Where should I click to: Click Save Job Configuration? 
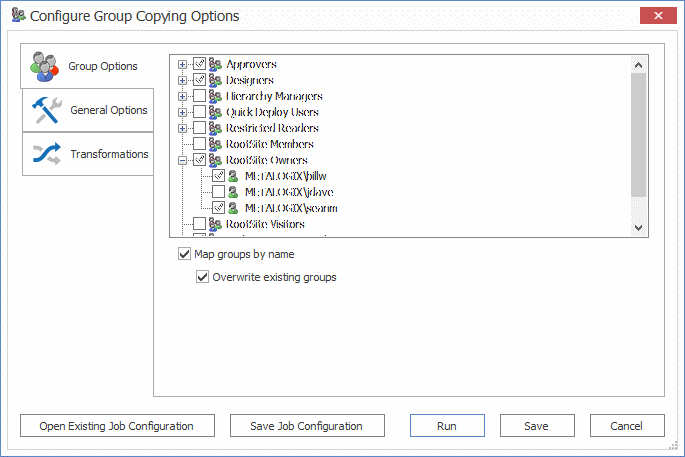tap(305, 426)
